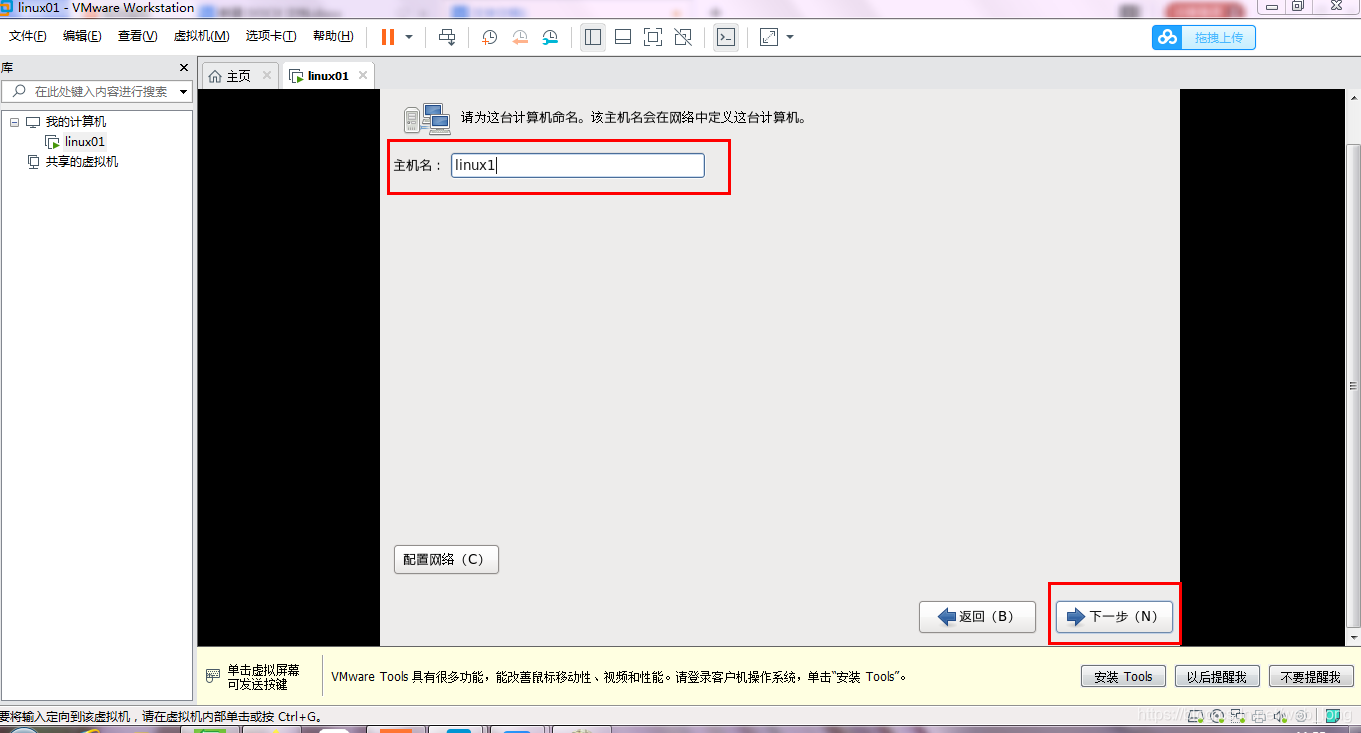This screenshot has width=1361, height=733.
Task: Open the Snapshot Manager
Action: [549, 37]
